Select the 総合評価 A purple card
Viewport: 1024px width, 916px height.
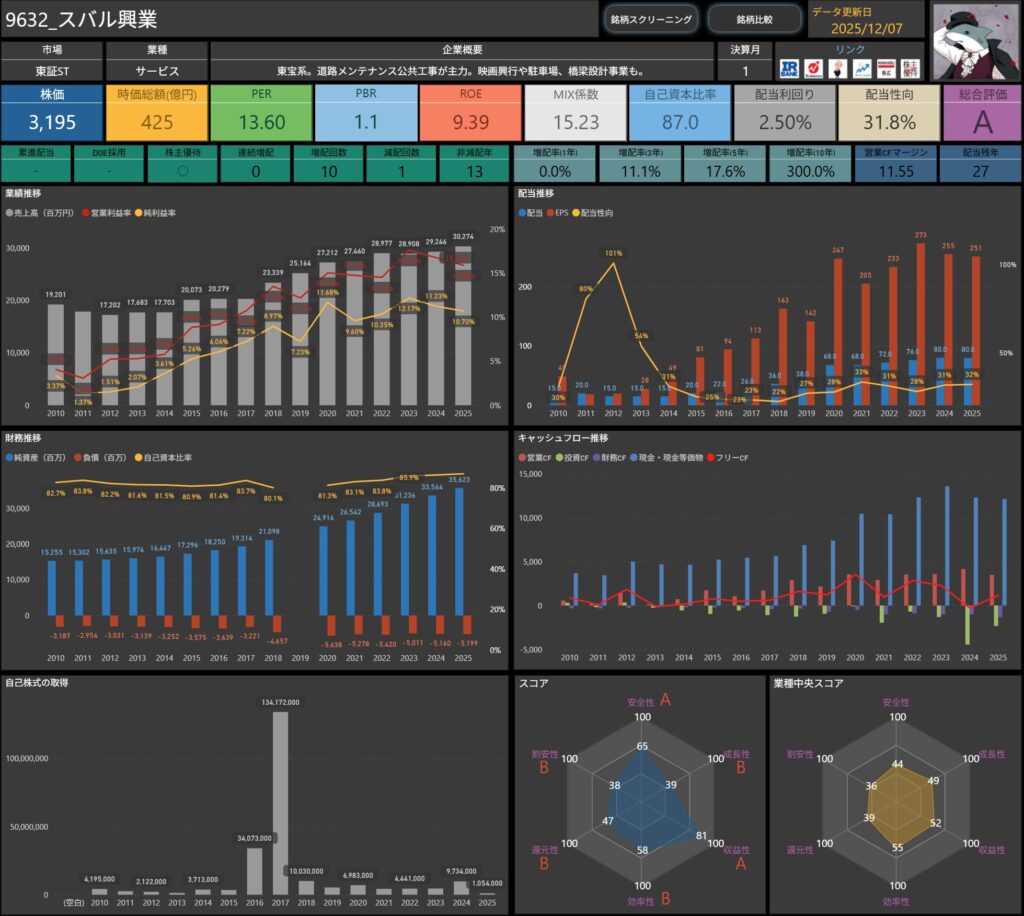click(x=982, y=112)
